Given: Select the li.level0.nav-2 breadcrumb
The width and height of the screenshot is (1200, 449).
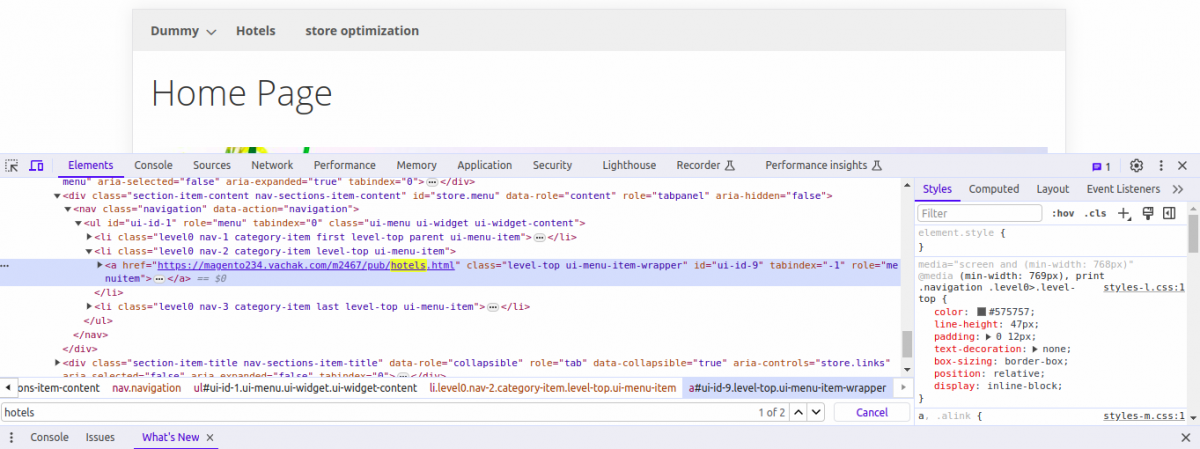Looking at the screenshot, I should click(x=553, y=387).
